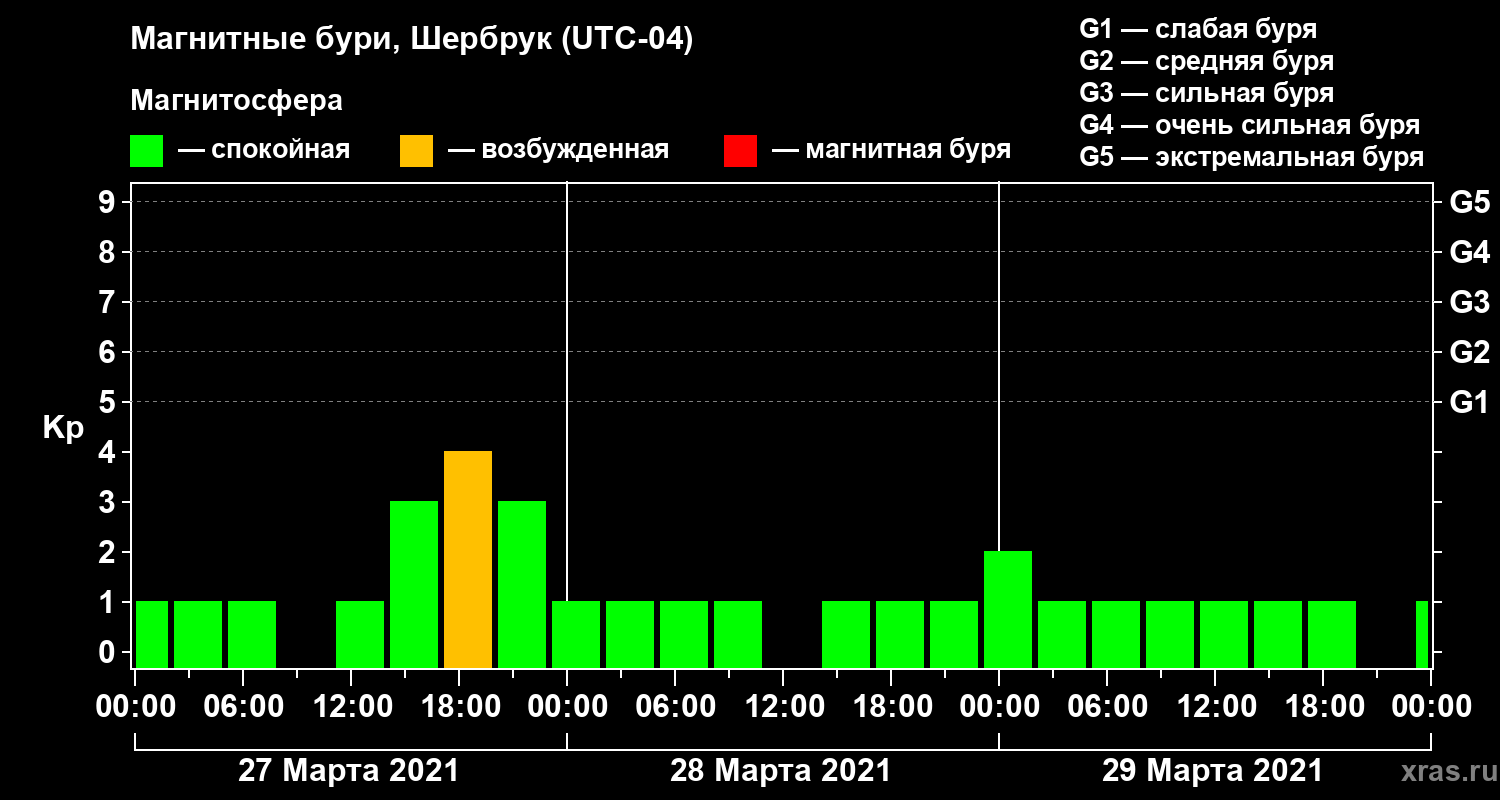Click the 'G4' label on right axis
1500x800 pixels.
click(x=1469, y=252)
